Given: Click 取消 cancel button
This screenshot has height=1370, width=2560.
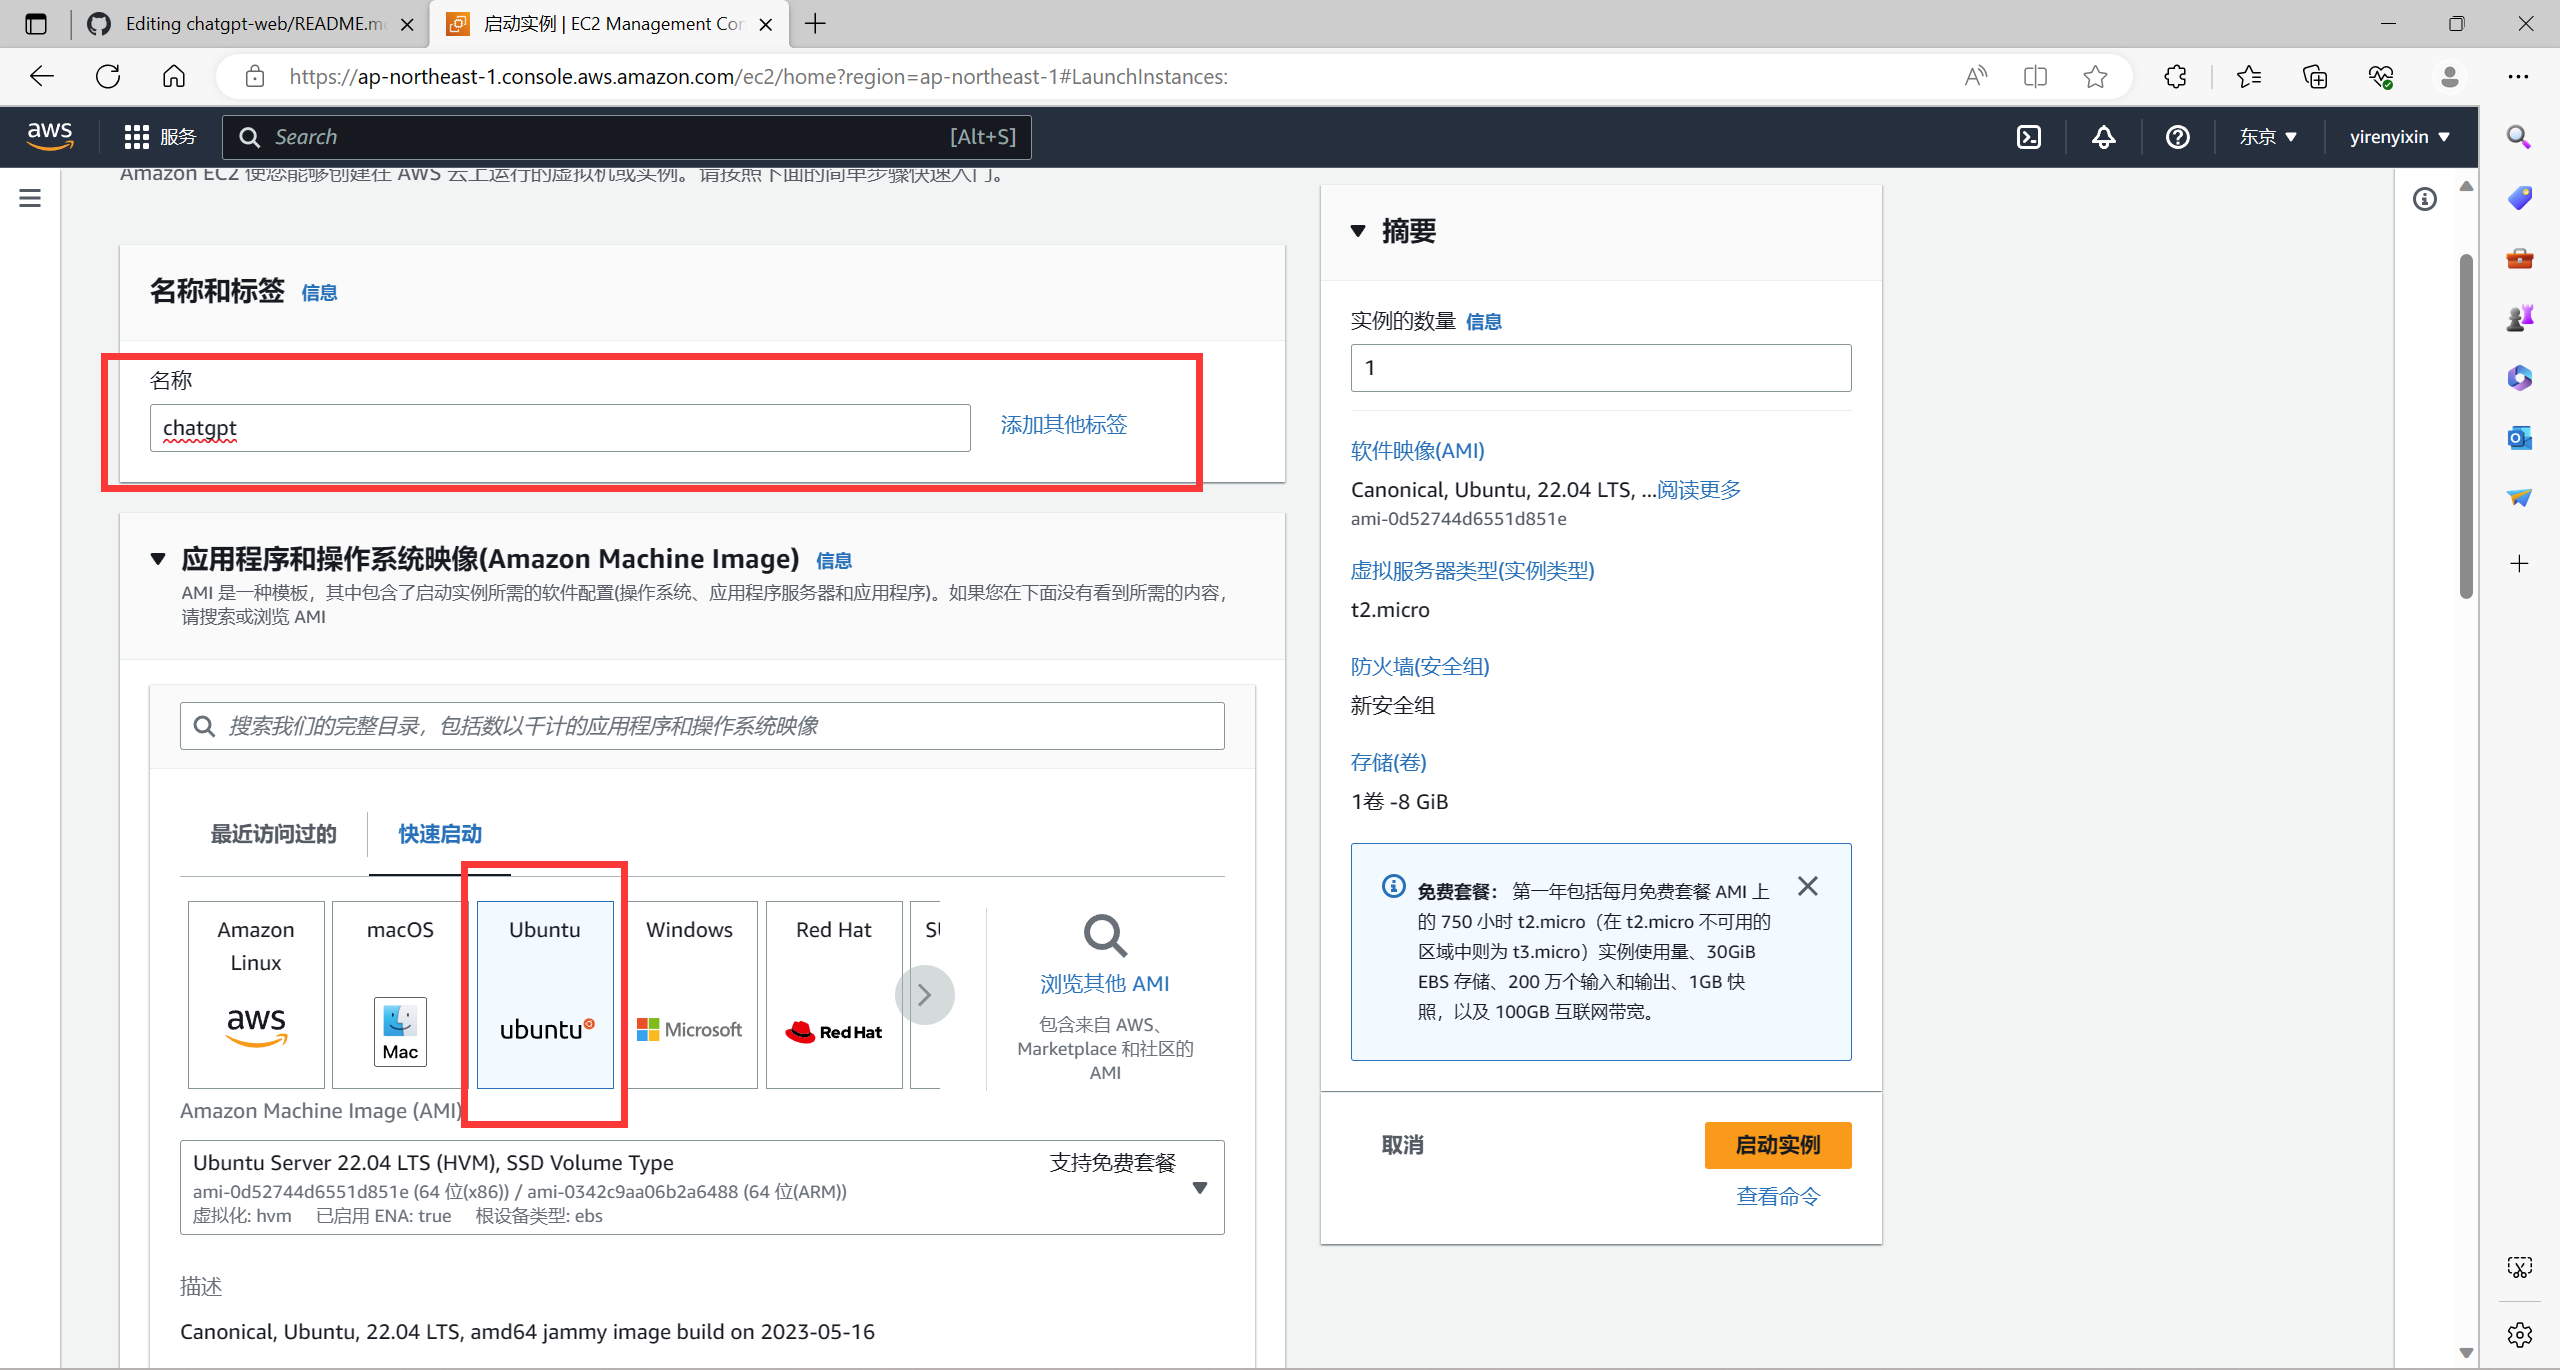Looking at the screenshot, I should (1402, 1145).
